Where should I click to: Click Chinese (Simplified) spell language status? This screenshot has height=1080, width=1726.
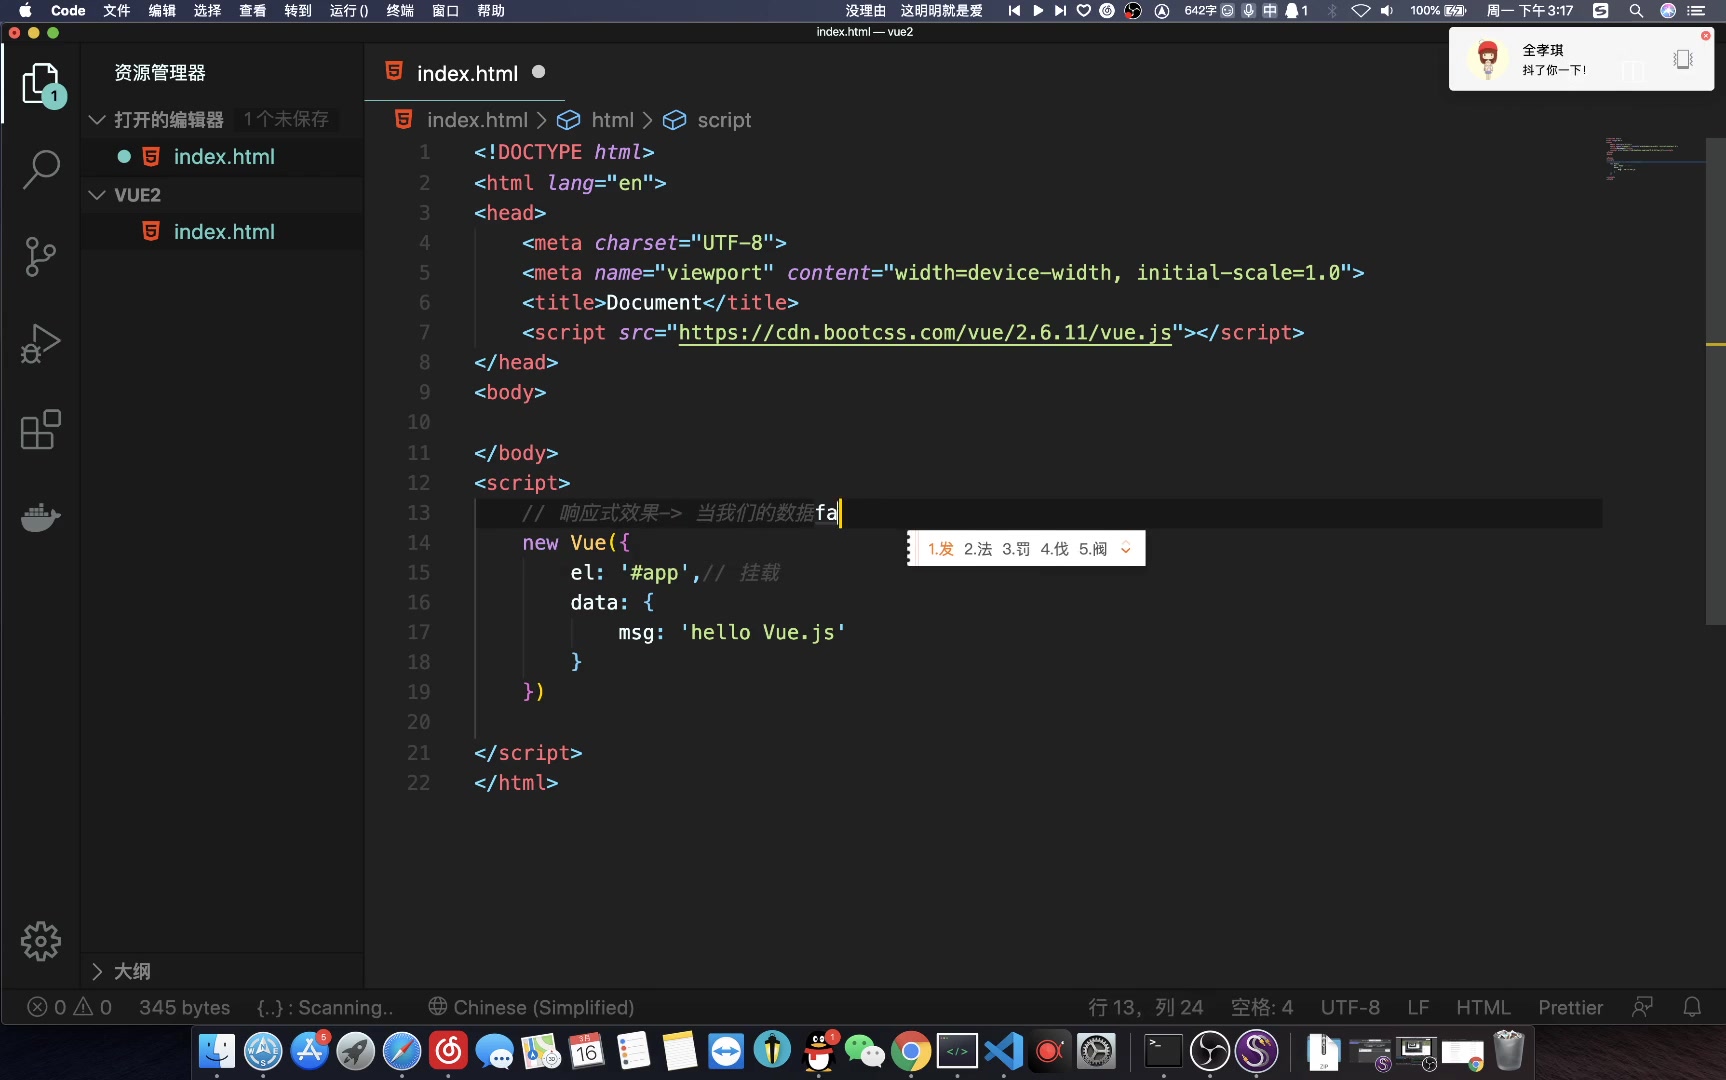(x=531, y=1007)
